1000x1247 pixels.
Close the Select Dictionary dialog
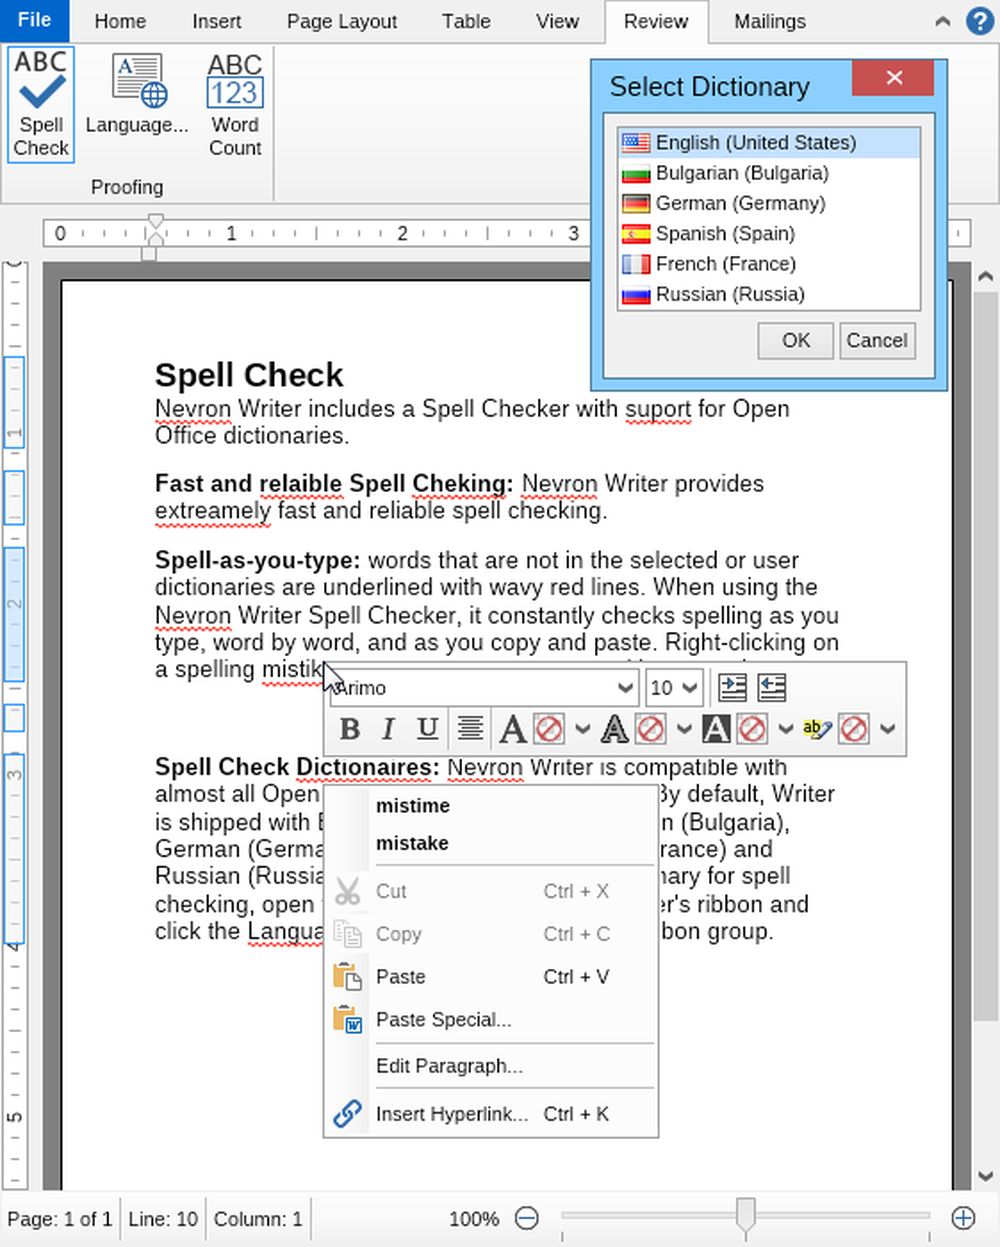pos(894,77)
